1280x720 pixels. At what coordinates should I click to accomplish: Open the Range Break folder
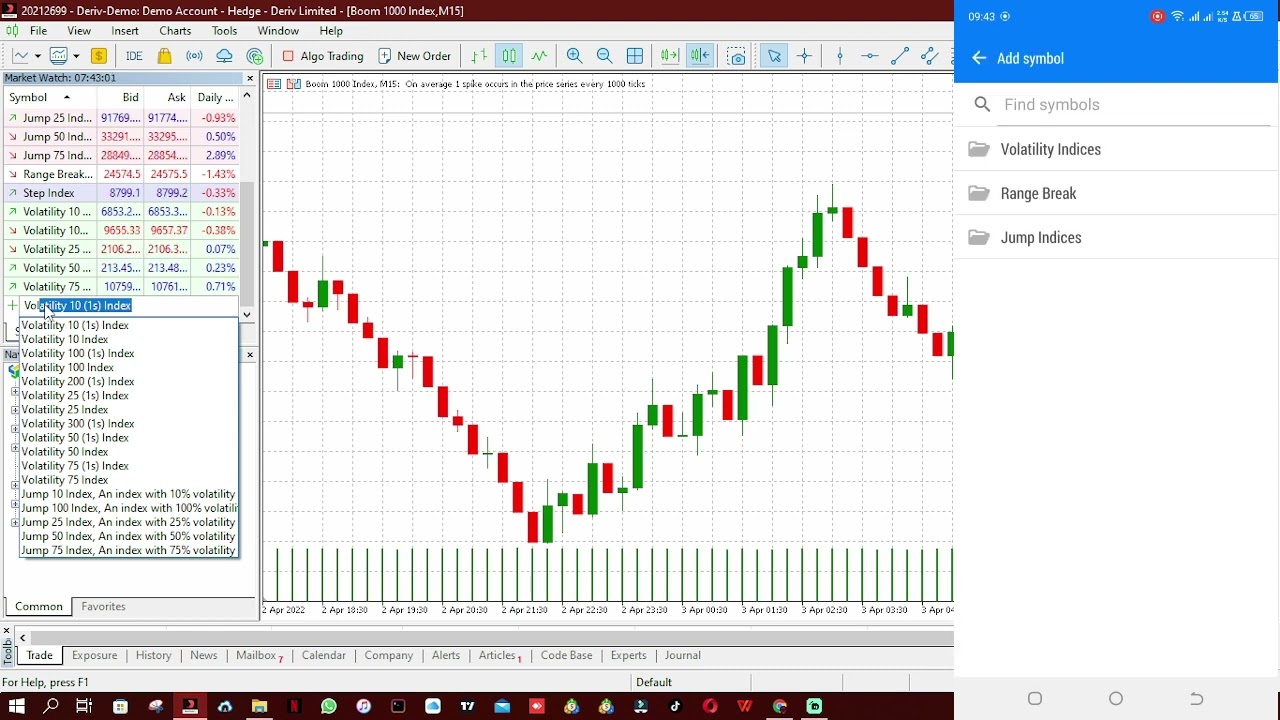point(1117,193)
